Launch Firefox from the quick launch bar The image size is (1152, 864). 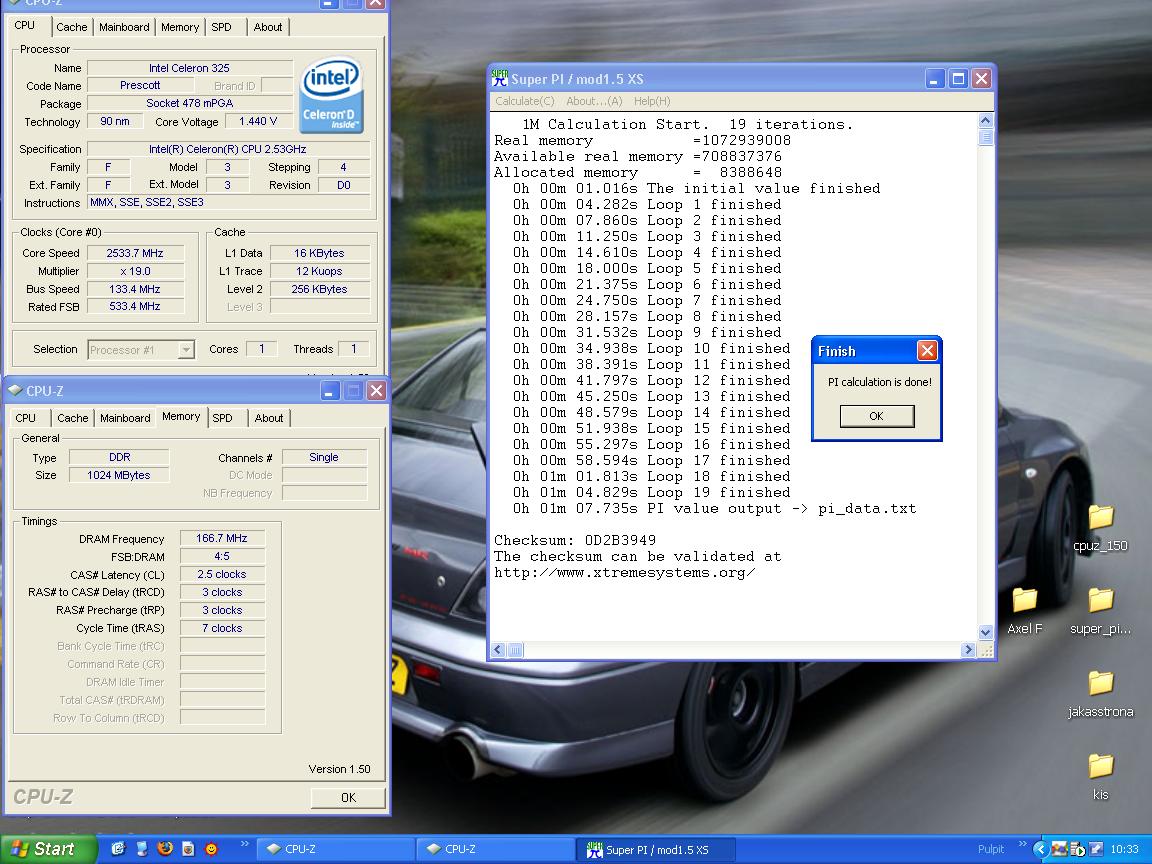(164, 849)
